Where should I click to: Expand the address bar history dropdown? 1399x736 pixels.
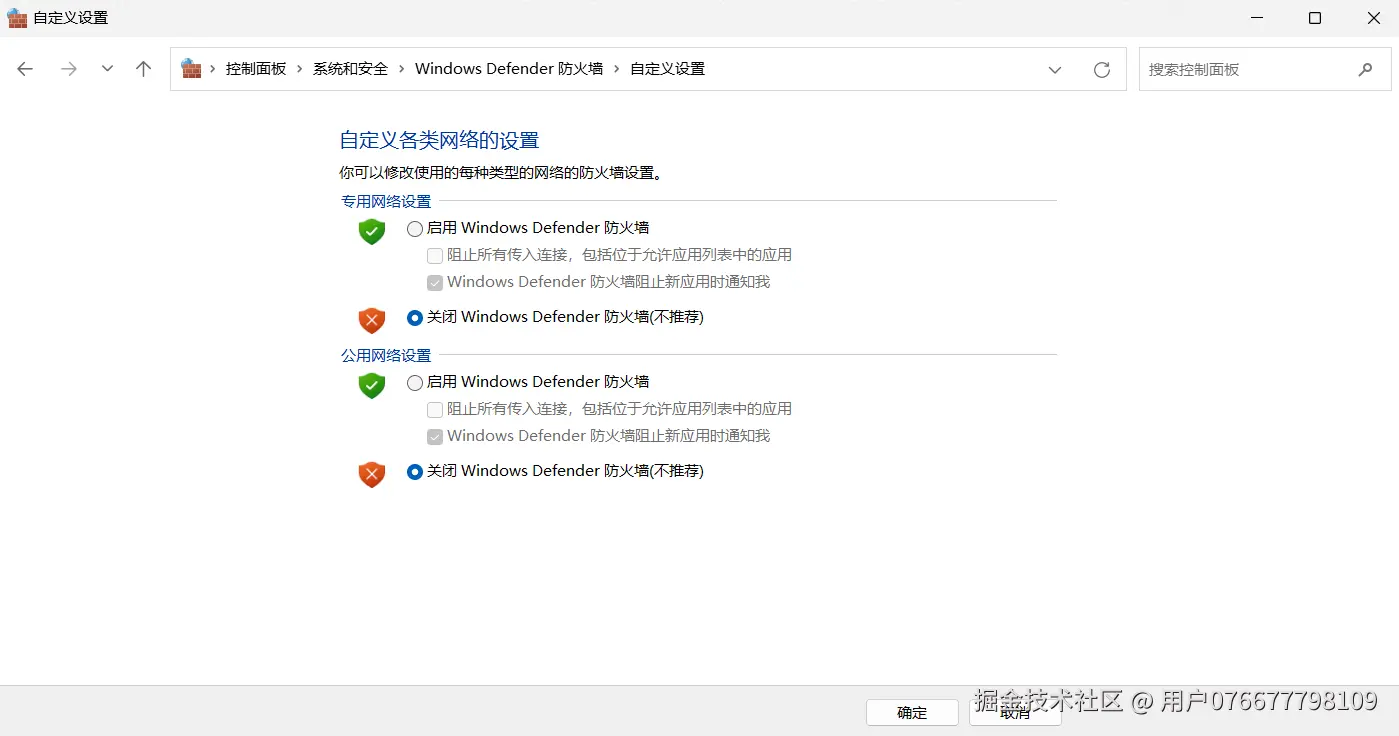click(1055, 69)
